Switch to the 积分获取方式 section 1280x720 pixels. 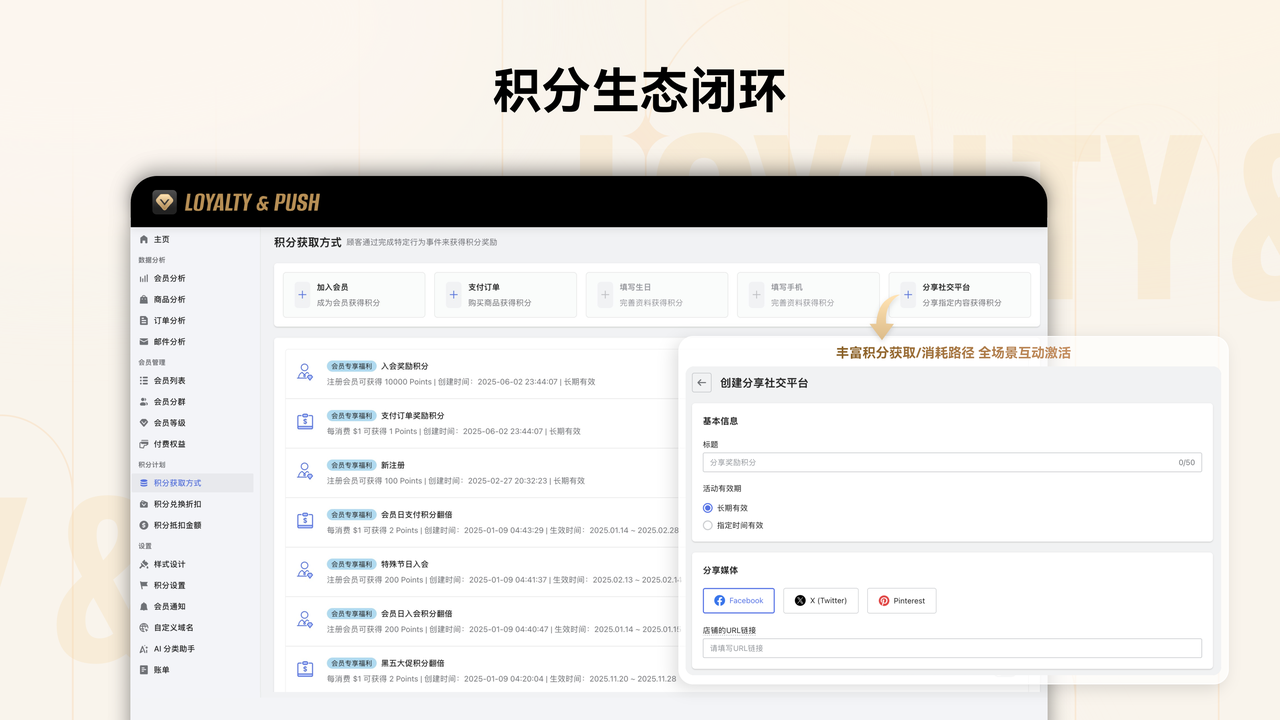175,482
